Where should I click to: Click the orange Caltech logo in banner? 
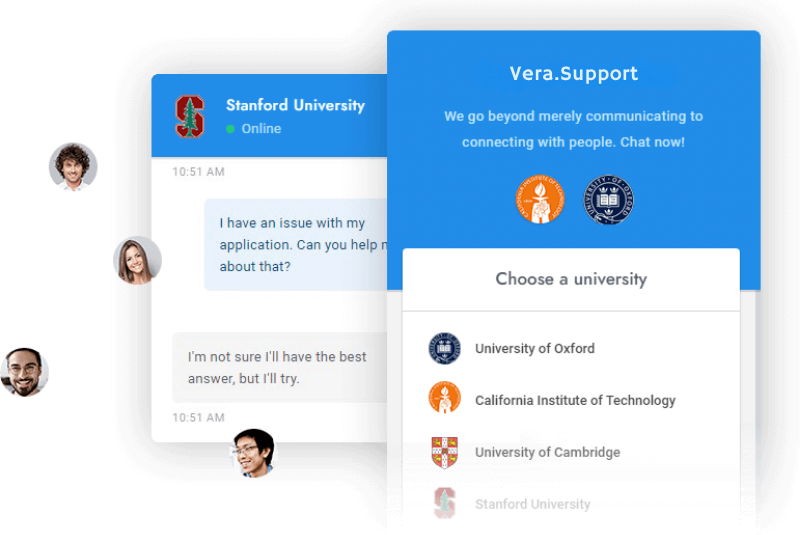540,199
